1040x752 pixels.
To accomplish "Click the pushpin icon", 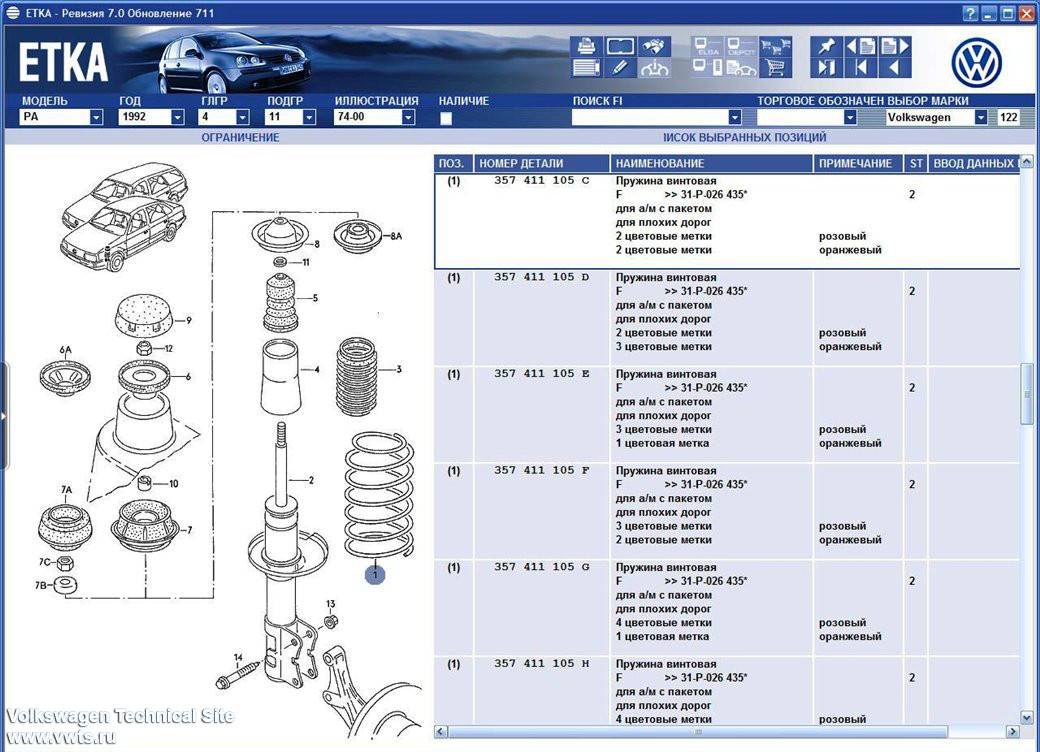I will pos(826,46).
